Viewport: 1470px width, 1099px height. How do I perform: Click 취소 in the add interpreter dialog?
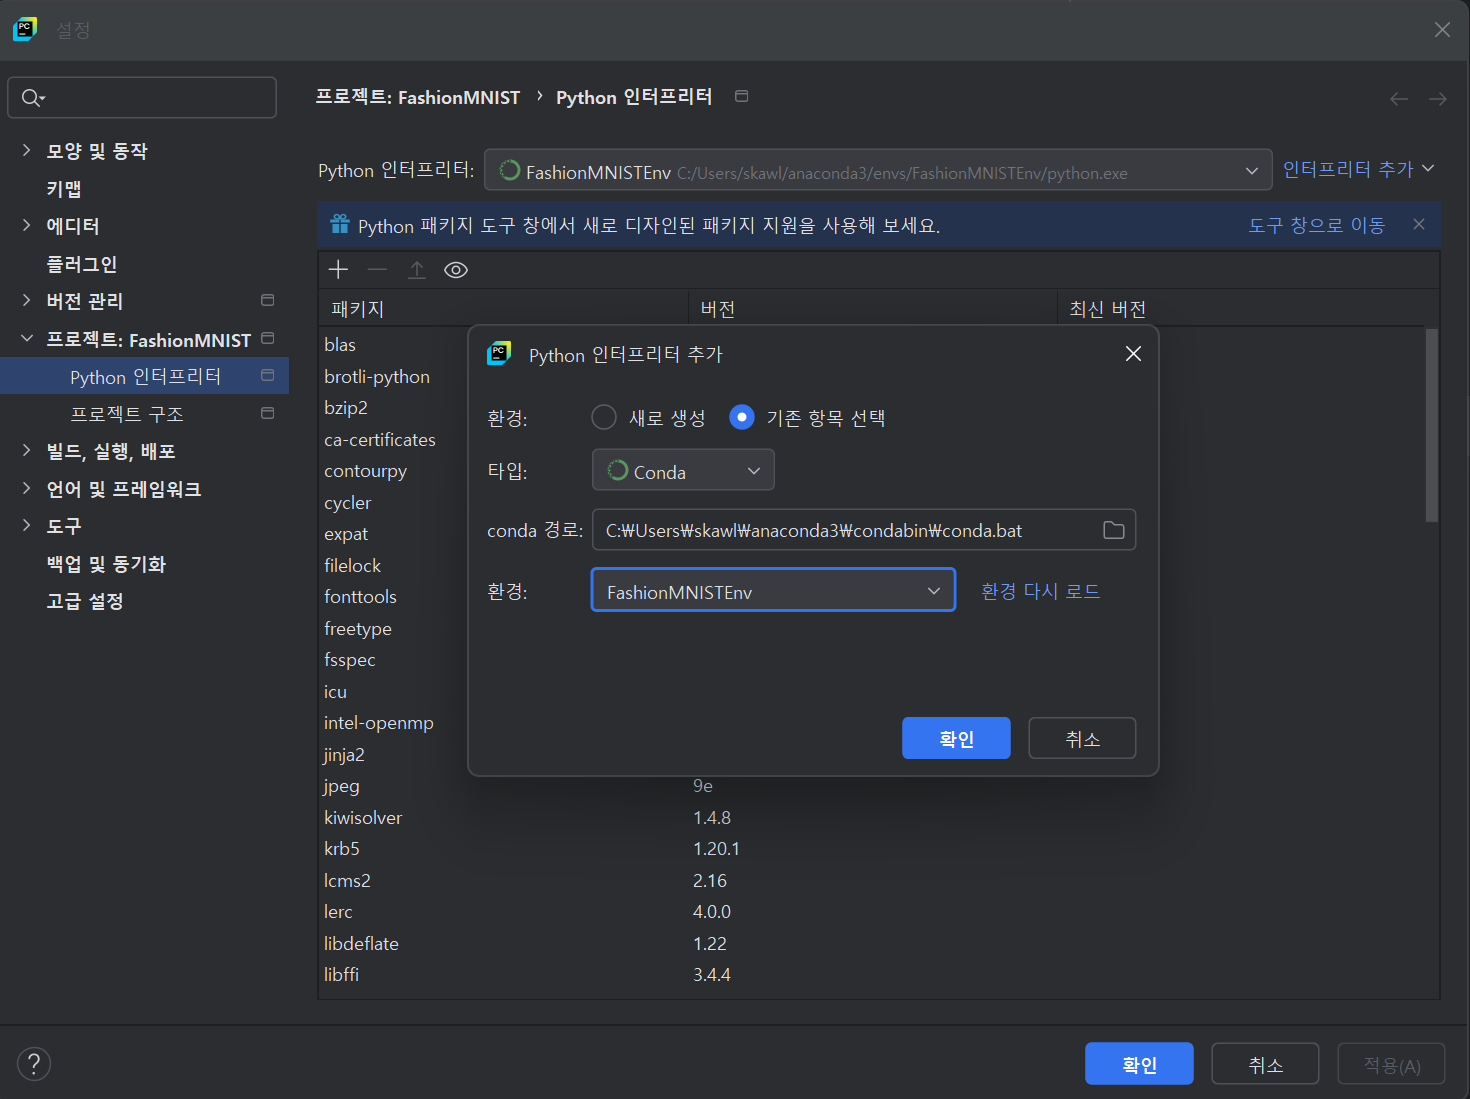coord(1082,738)
